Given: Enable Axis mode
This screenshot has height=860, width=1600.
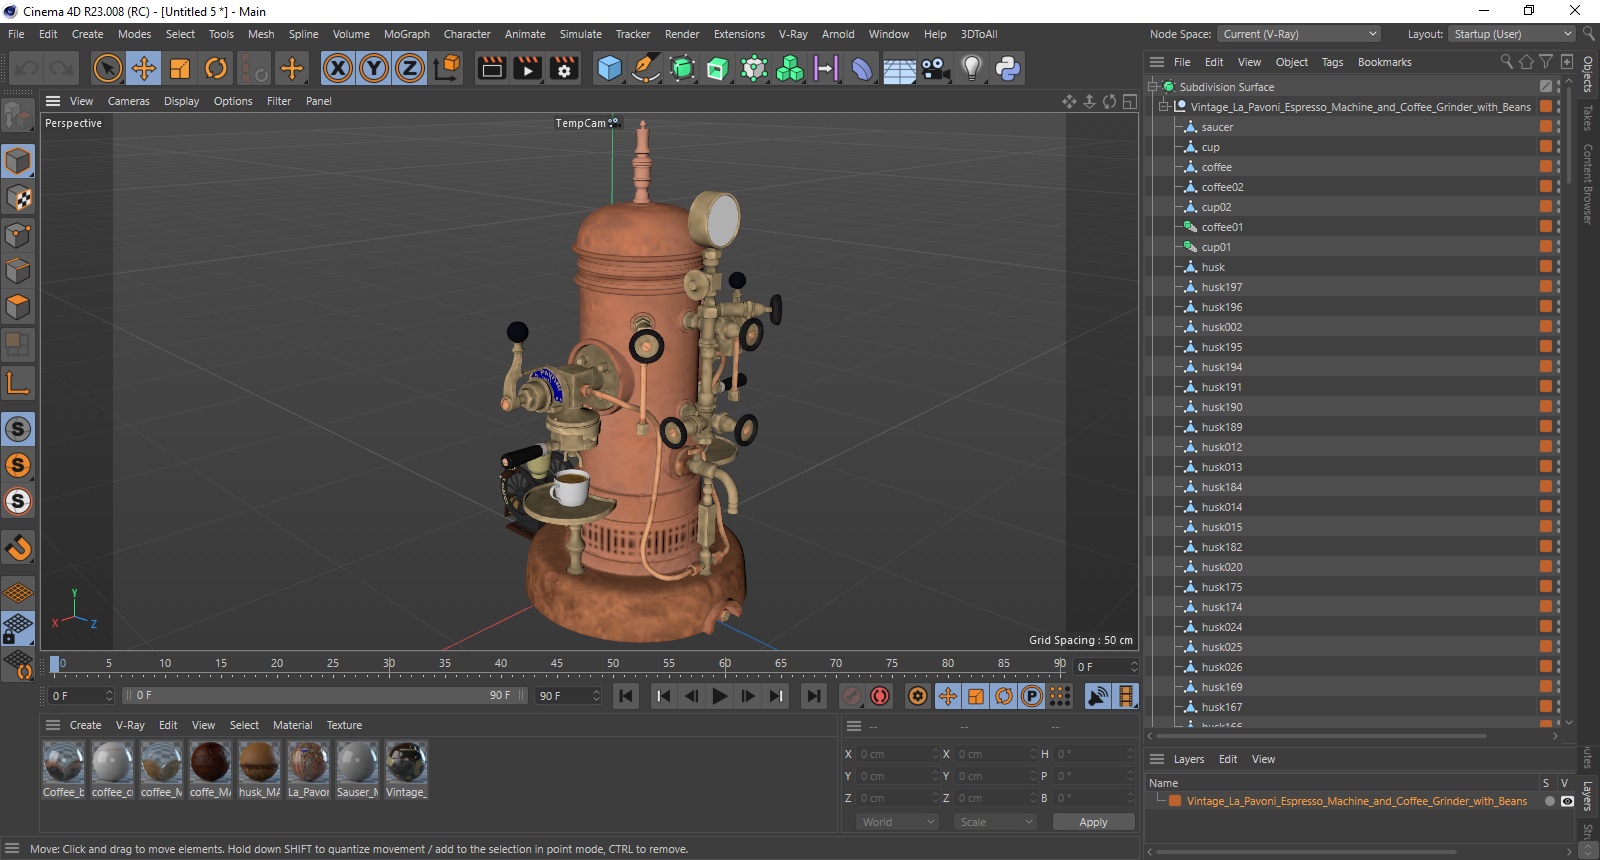Looking at the screenshot, I should tap(18, 383).
